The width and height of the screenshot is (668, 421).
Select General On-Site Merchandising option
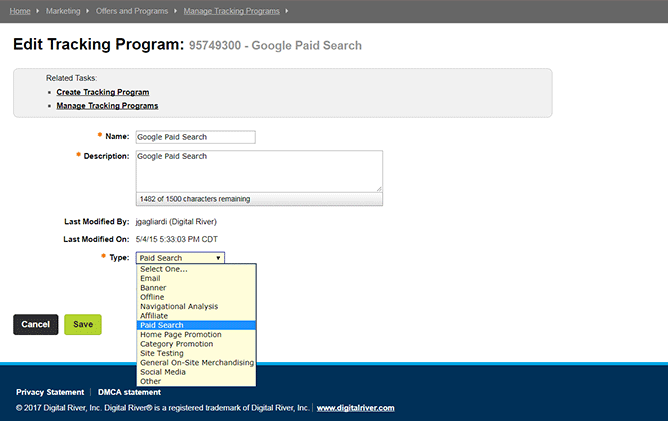196,363
